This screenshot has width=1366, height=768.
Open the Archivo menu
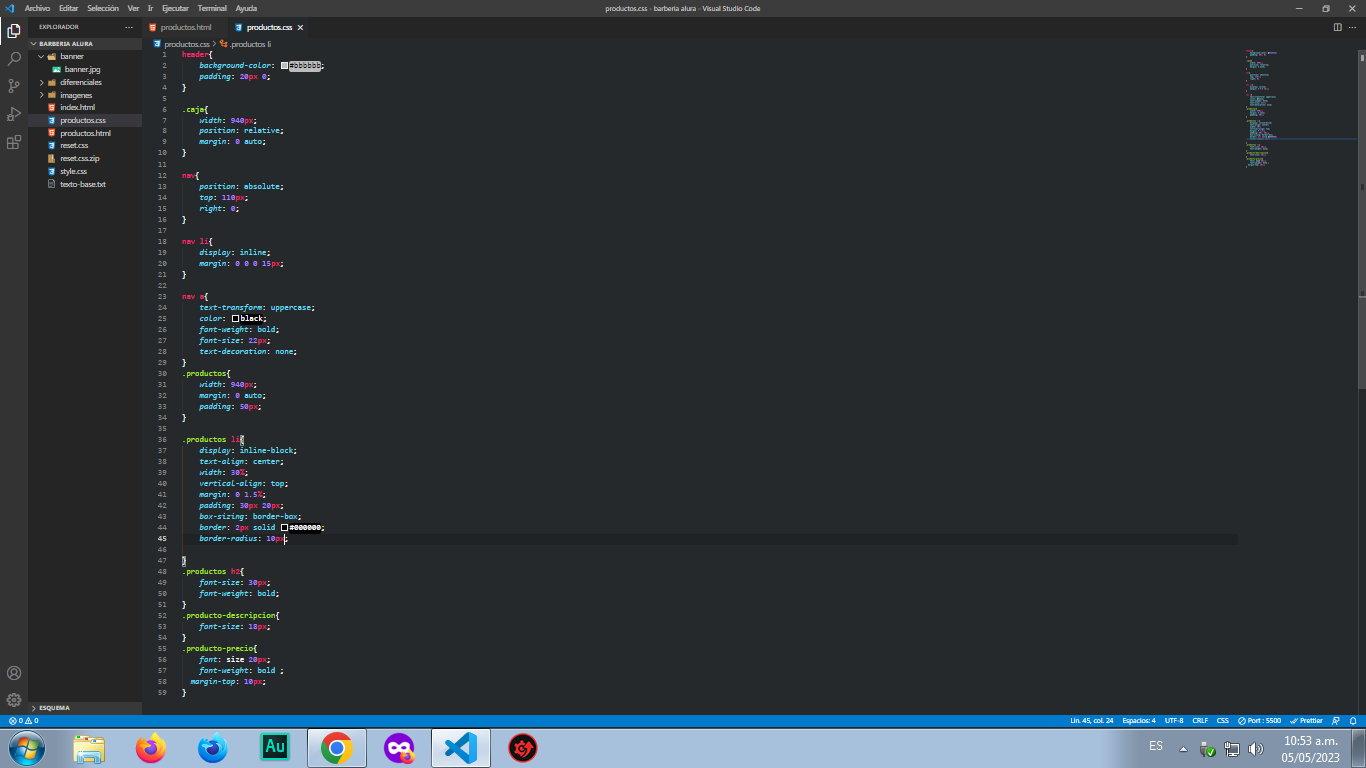click(x=38, y=8)
